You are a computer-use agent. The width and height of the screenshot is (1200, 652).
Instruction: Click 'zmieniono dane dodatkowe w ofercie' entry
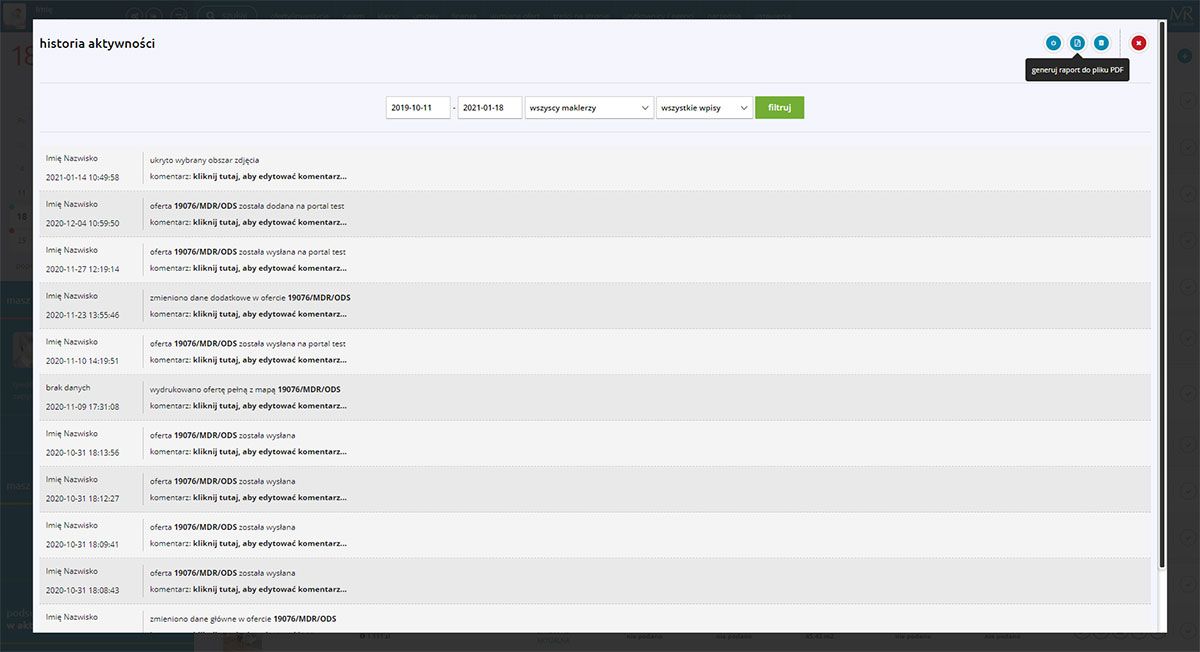click(x=217, y=298)
